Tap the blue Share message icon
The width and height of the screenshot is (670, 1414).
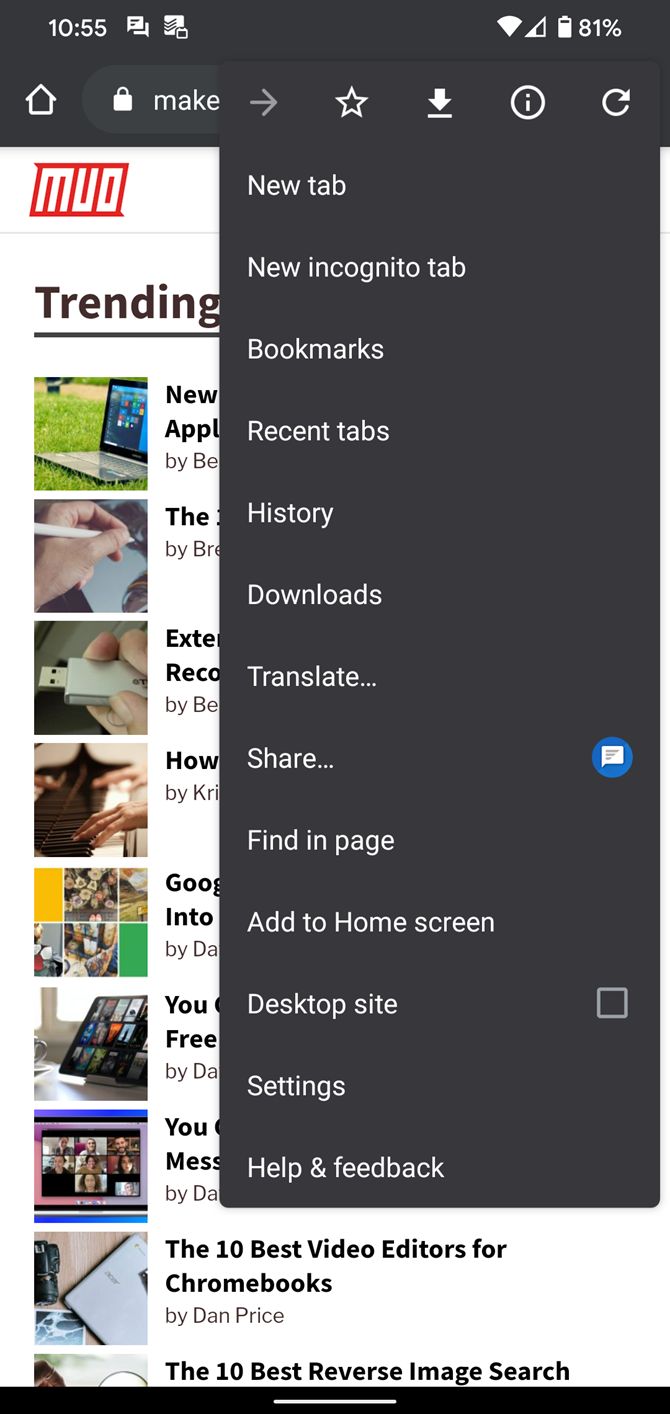point(612,757)
